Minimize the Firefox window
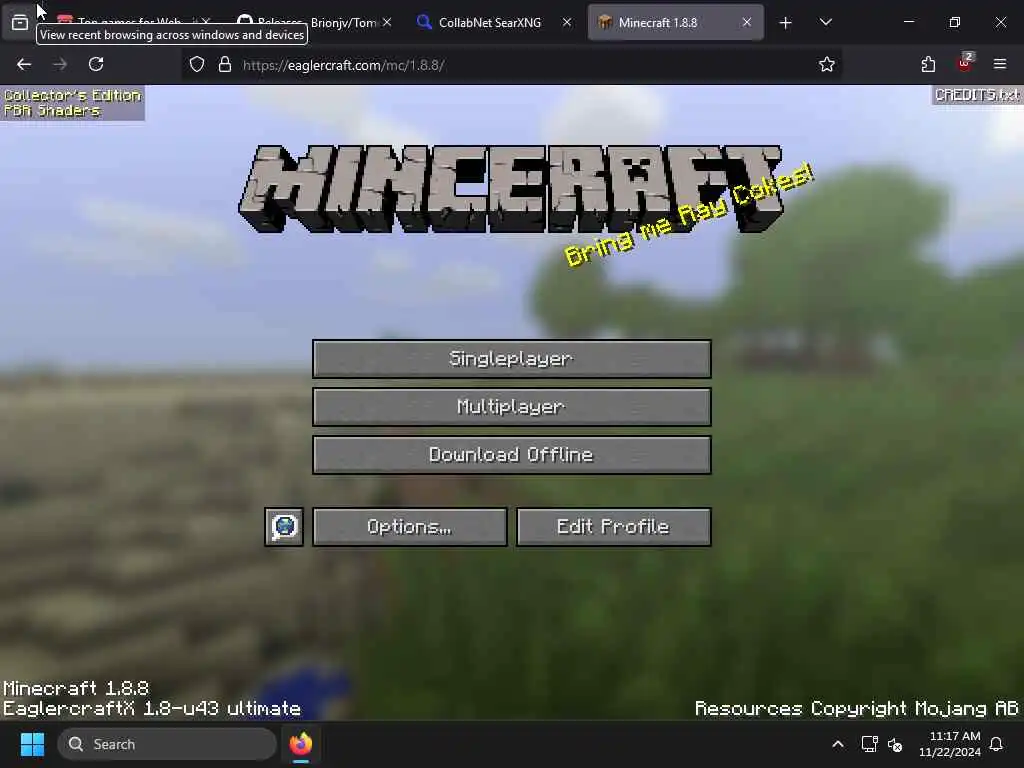Image resolution: width=1024 pixels, height=768 pixels. [908, 22]
